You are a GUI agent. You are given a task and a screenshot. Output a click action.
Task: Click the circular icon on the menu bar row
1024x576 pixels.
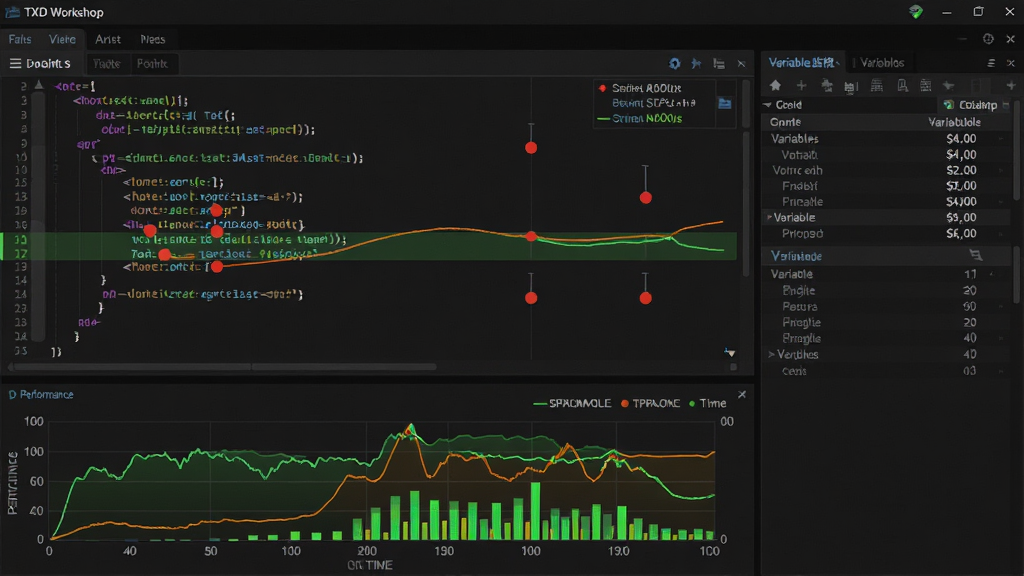pos(988,39)
